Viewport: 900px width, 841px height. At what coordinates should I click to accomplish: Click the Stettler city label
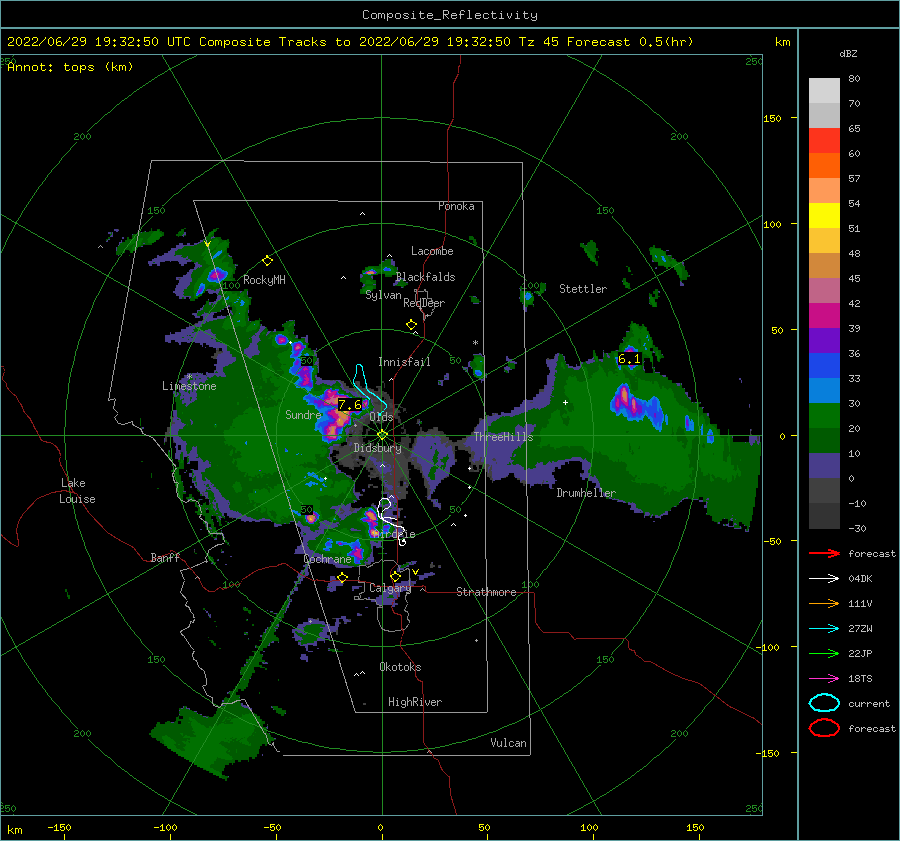pyautogui.click(x=583, y=289)
